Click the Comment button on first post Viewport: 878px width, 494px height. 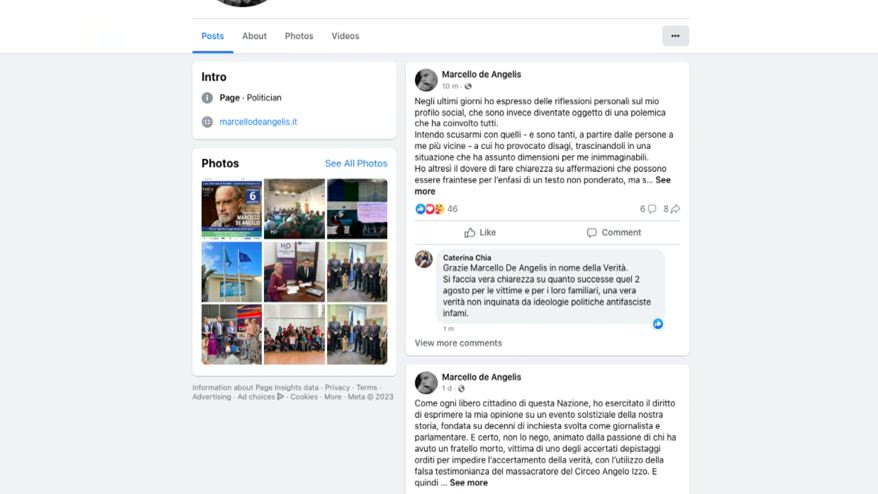[x=614, y=232]
